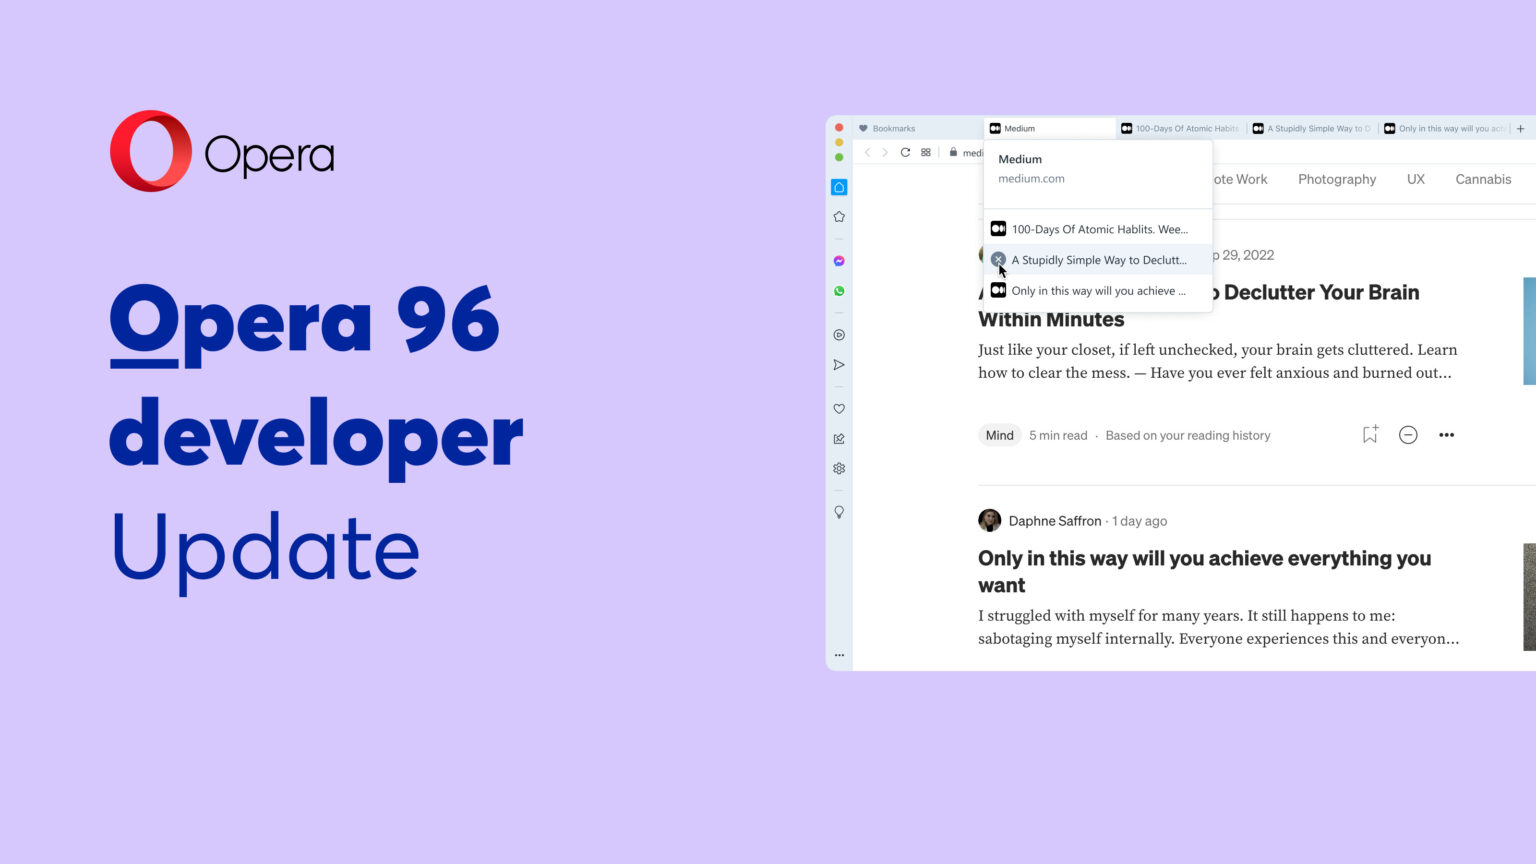Viewport: 1536px width, 864px height.
Task: Open Opera Settings via the gear icon
Action: [839, 468]
